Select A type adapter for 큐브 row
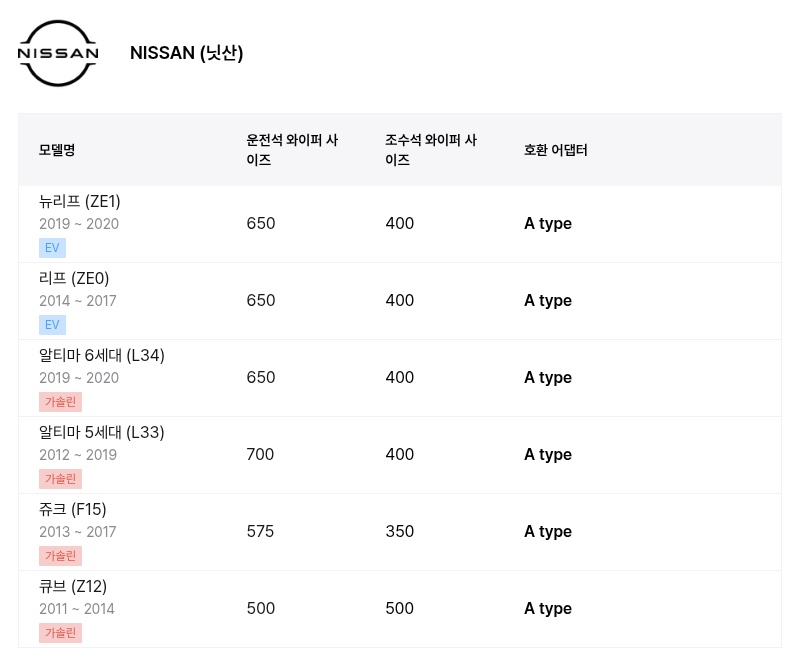Screen dimensions: 800x661 548,608
